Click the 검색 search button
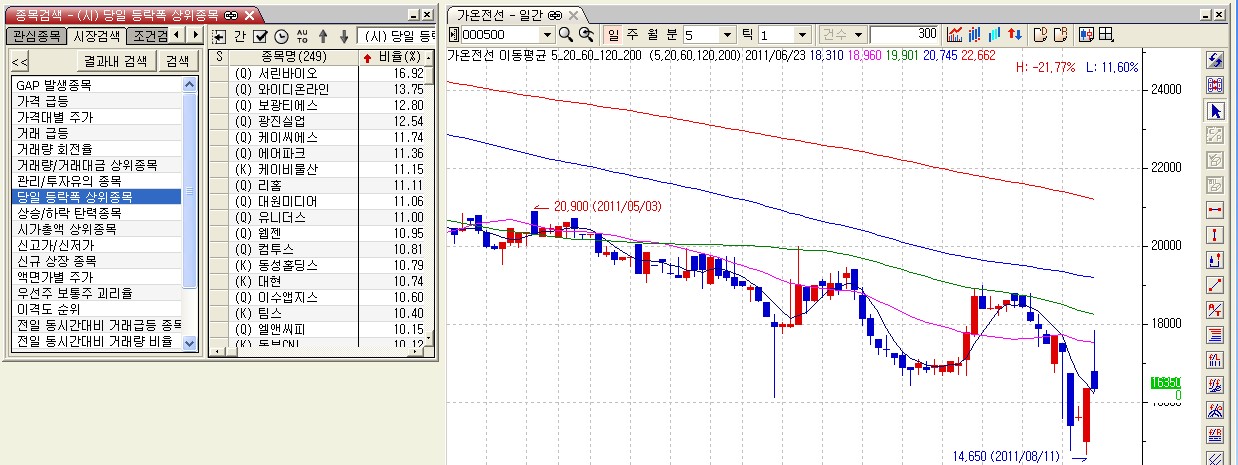 [178, 60]
